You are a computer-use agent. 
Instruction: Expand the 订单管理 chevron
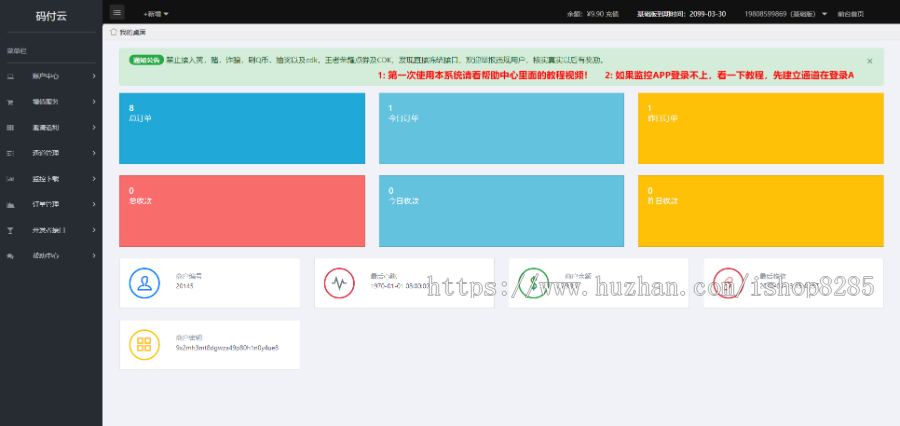coord(94,204)
